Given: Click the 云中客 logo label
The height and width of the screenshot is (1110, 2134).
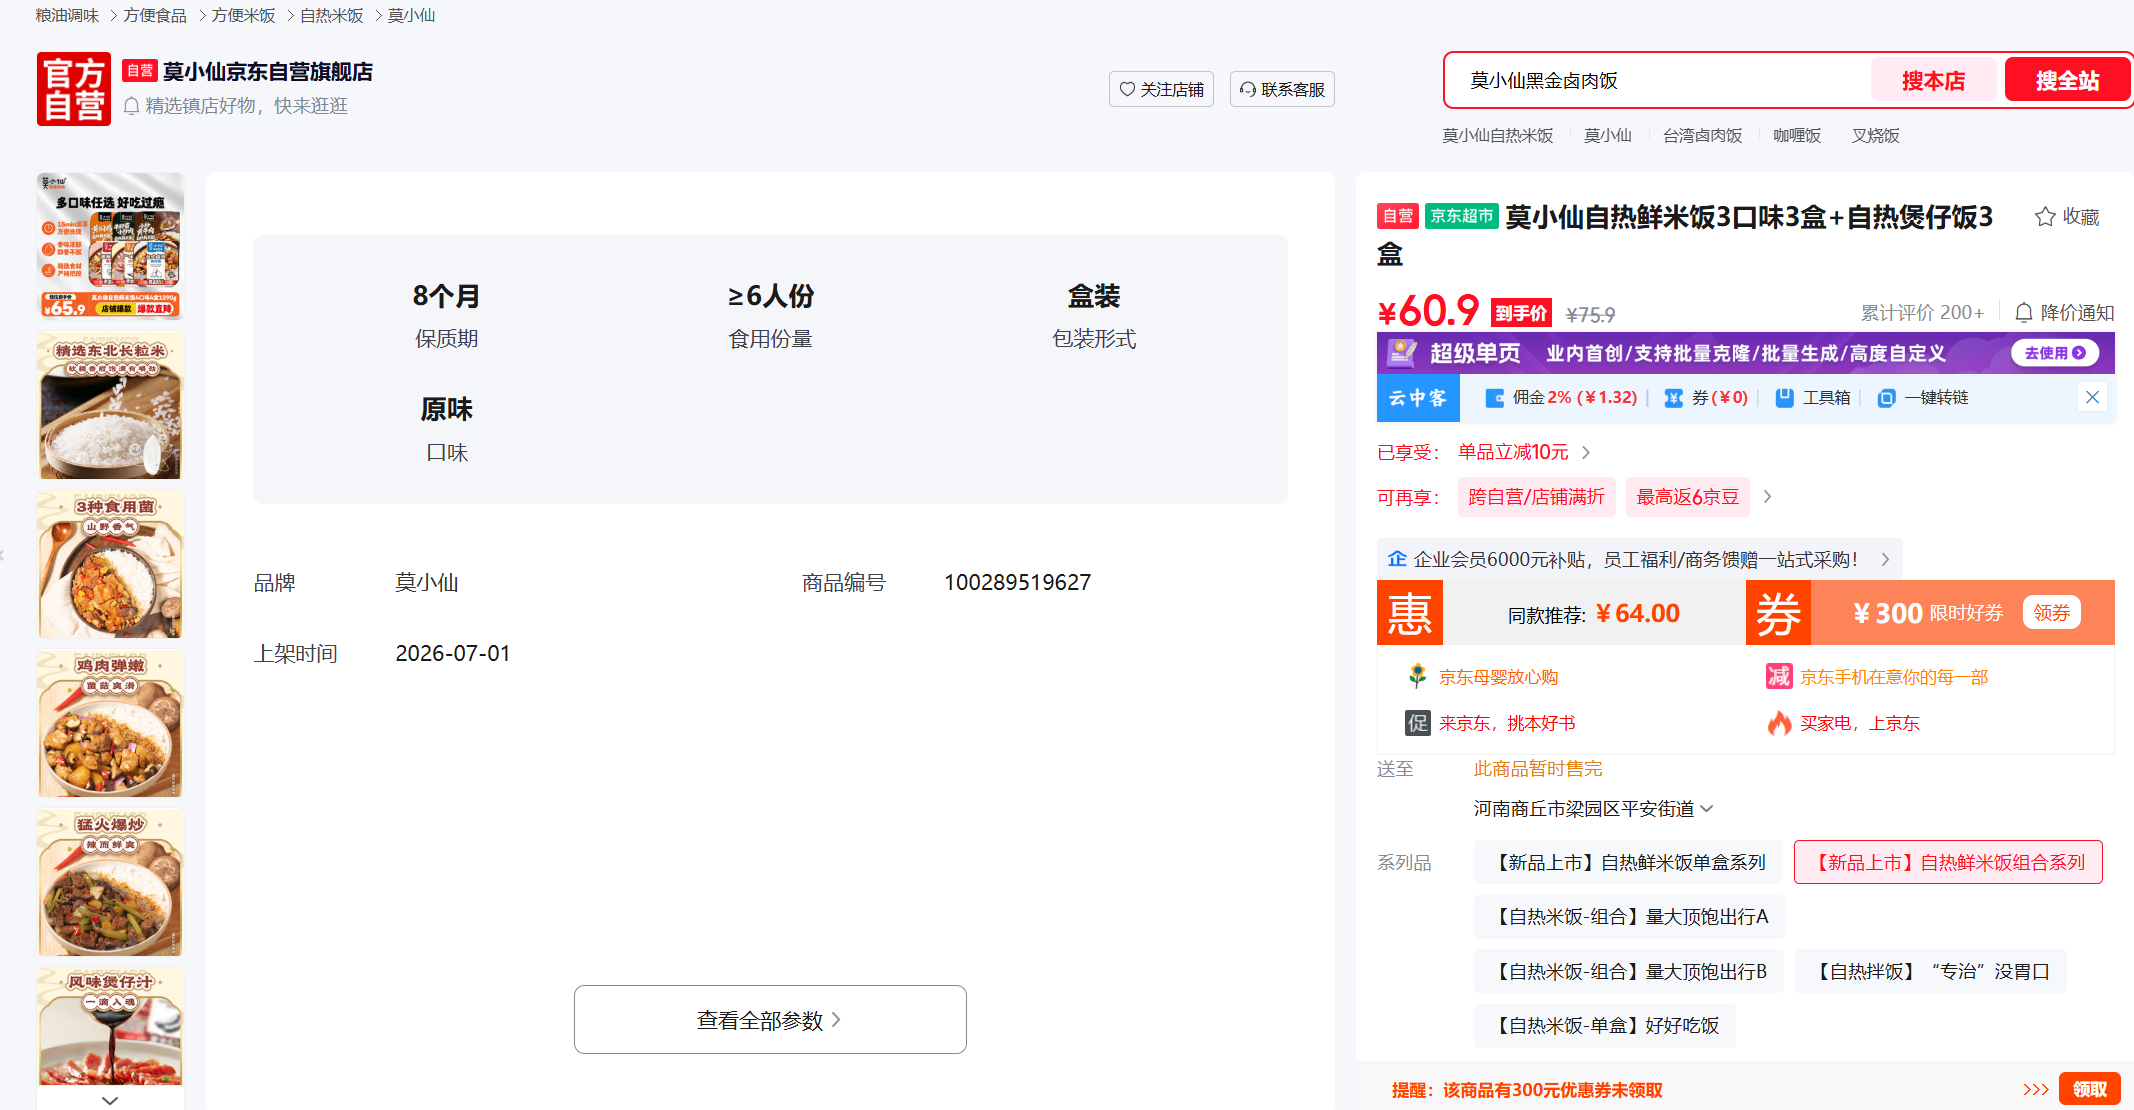Looking at the screenshot, I should pos(1418,398).
